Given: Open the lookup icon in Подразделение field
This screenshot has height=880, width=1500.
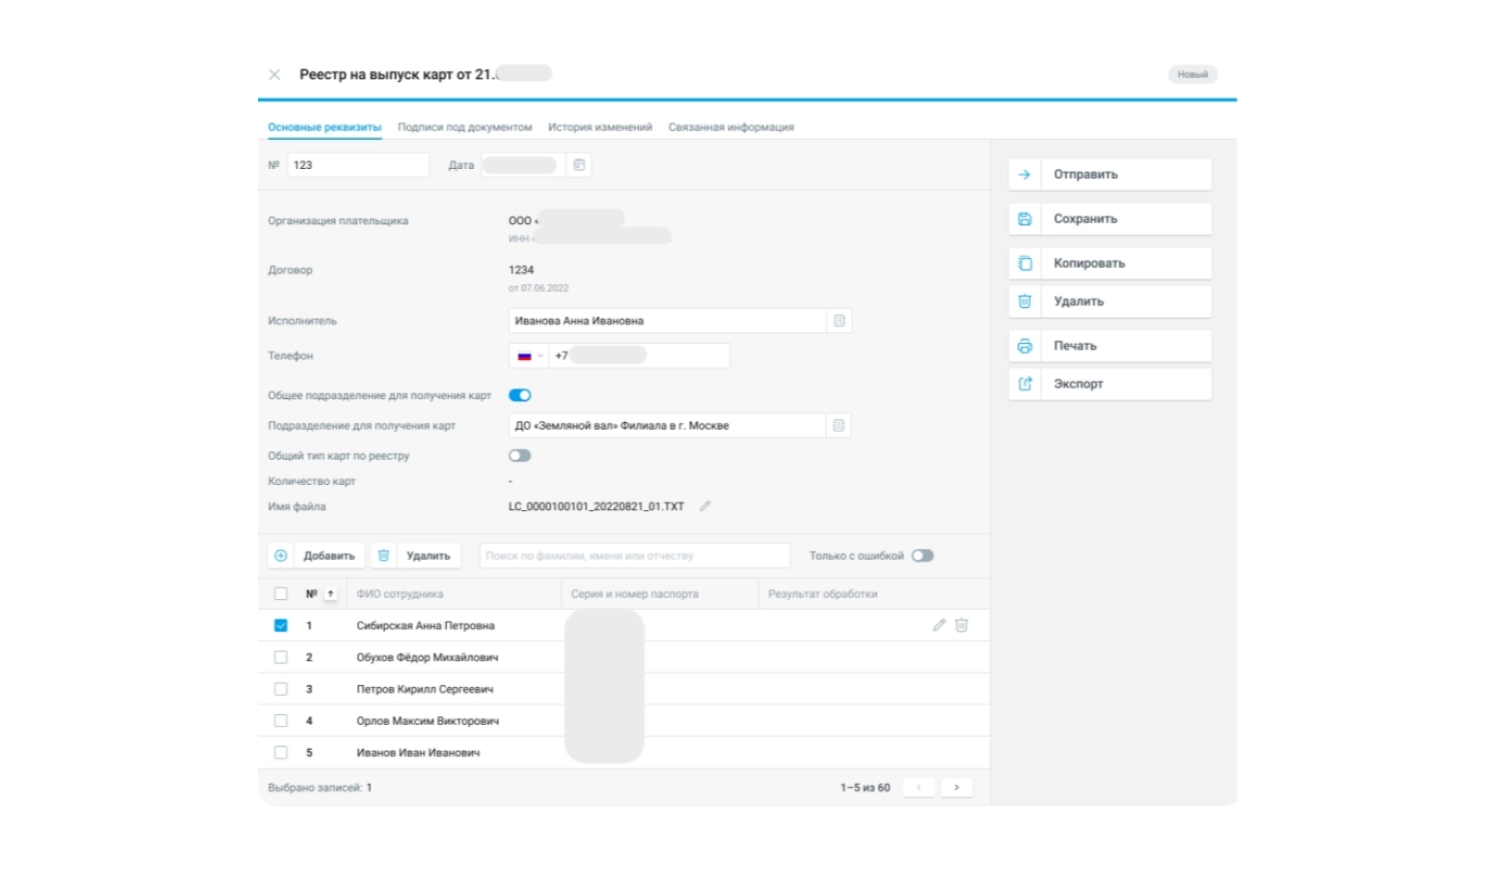Looking at the screenshot, I should 839,425.
